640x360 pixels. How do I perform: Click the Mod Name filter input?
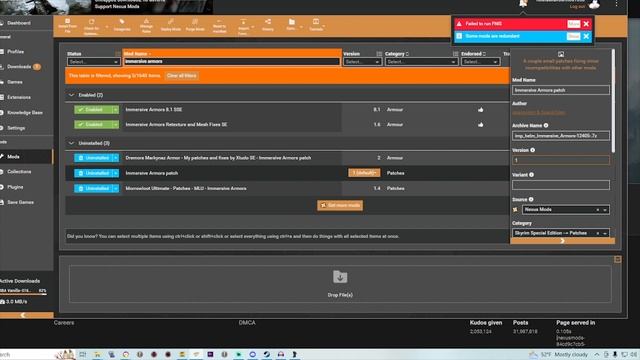pyautogui.click(x=232, y=62)
